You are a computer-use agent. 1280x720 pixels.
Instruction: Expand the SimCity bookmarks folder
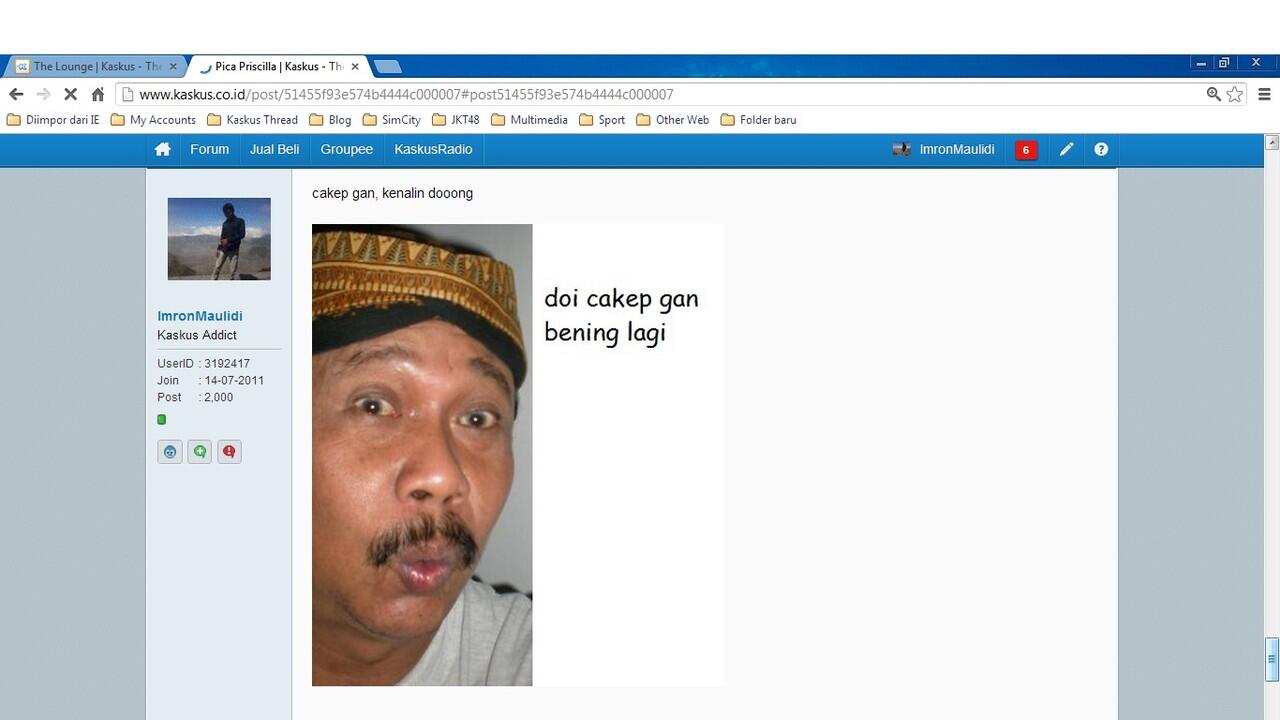[x=391, y=120]
